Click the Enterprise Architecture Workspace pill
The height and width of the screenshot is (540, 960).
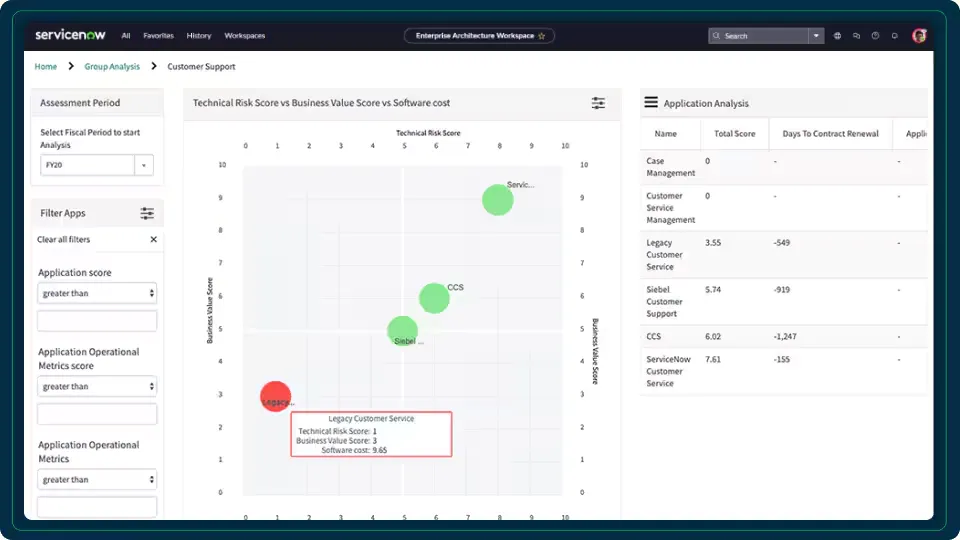479,36
